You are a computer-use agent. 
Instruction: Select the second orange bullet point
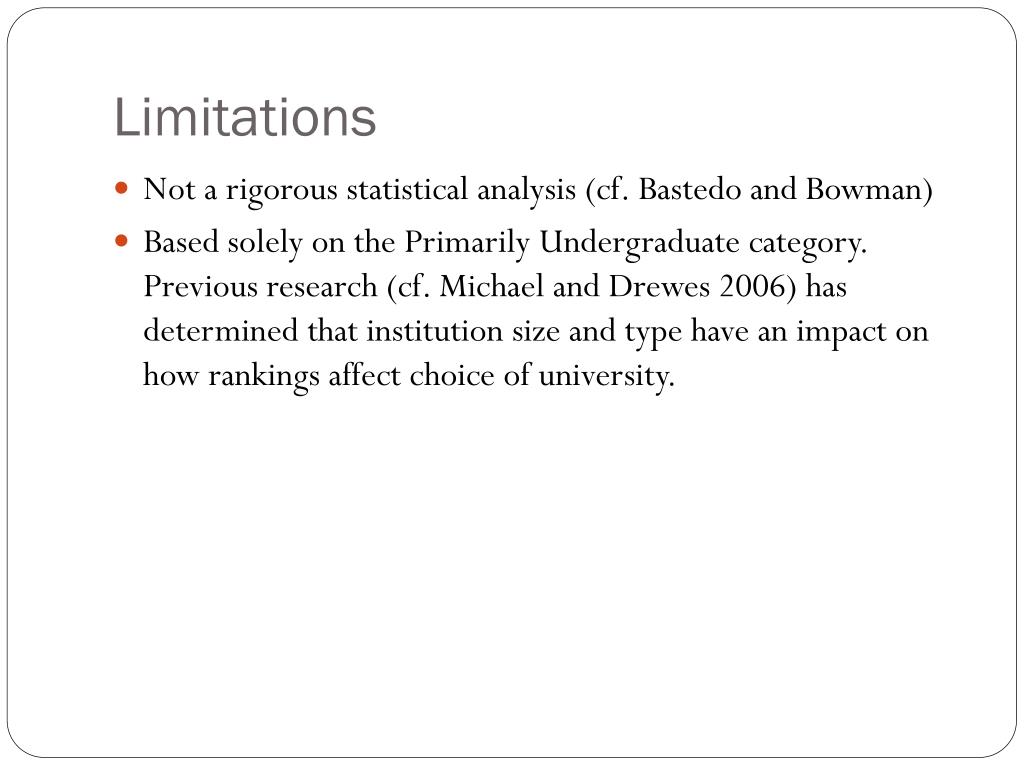point(121,242)
